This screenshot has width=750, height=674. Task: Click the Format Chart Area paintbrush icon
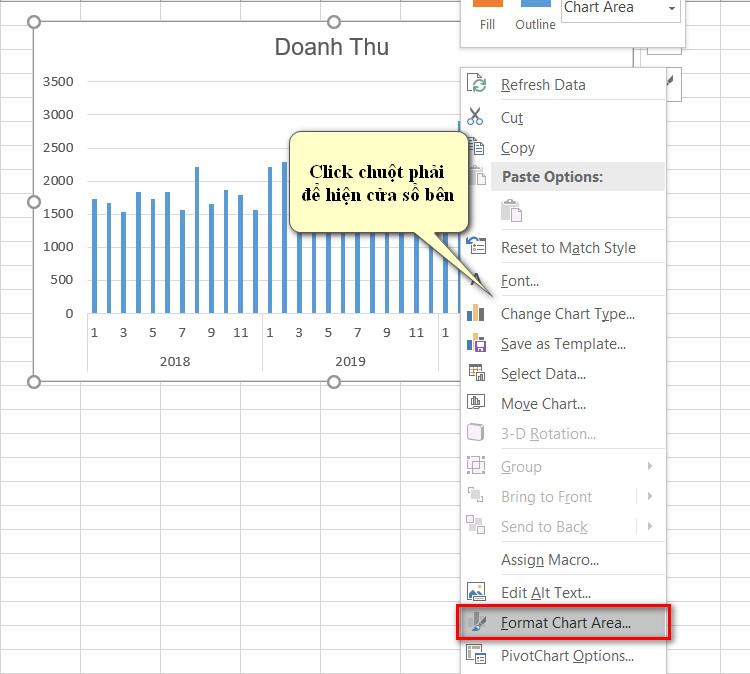point(477,622)
